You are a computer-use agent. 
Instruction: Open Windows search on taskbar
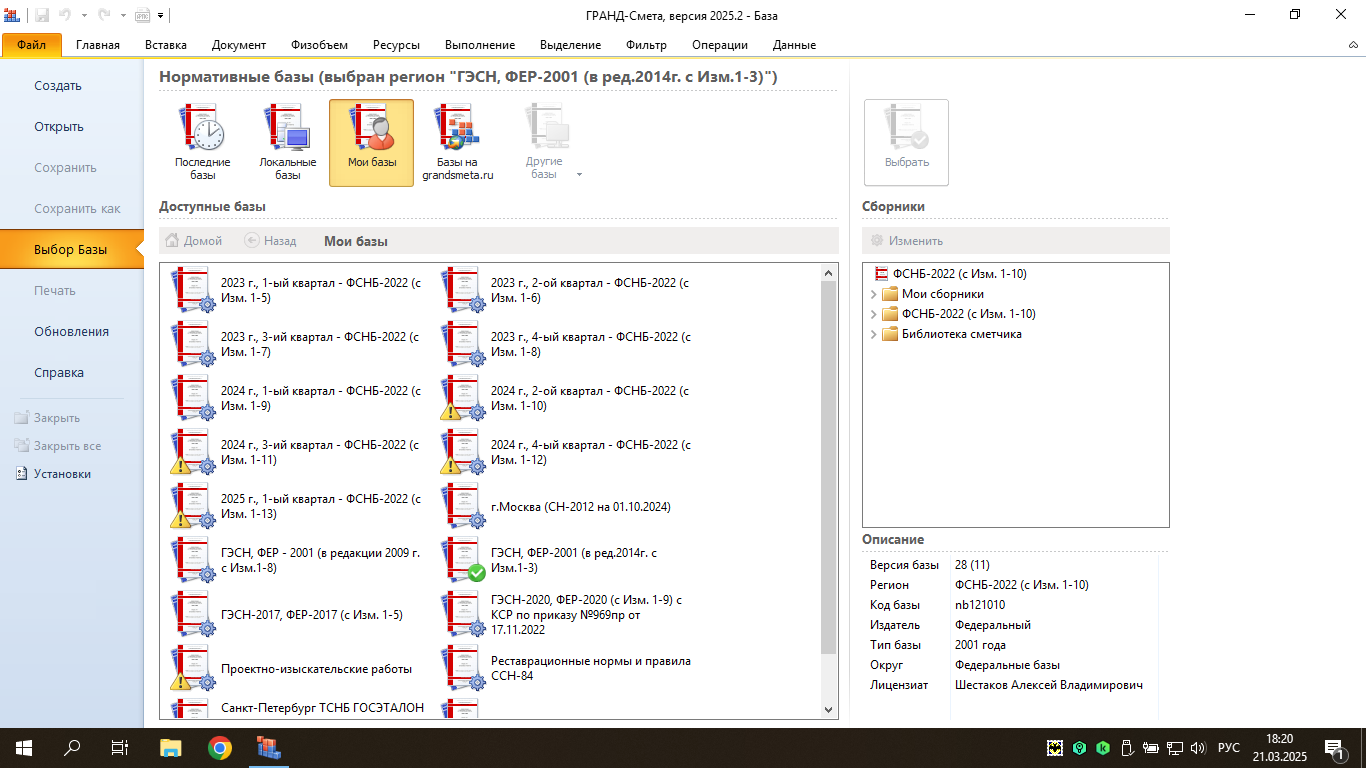tap(72, 748)
